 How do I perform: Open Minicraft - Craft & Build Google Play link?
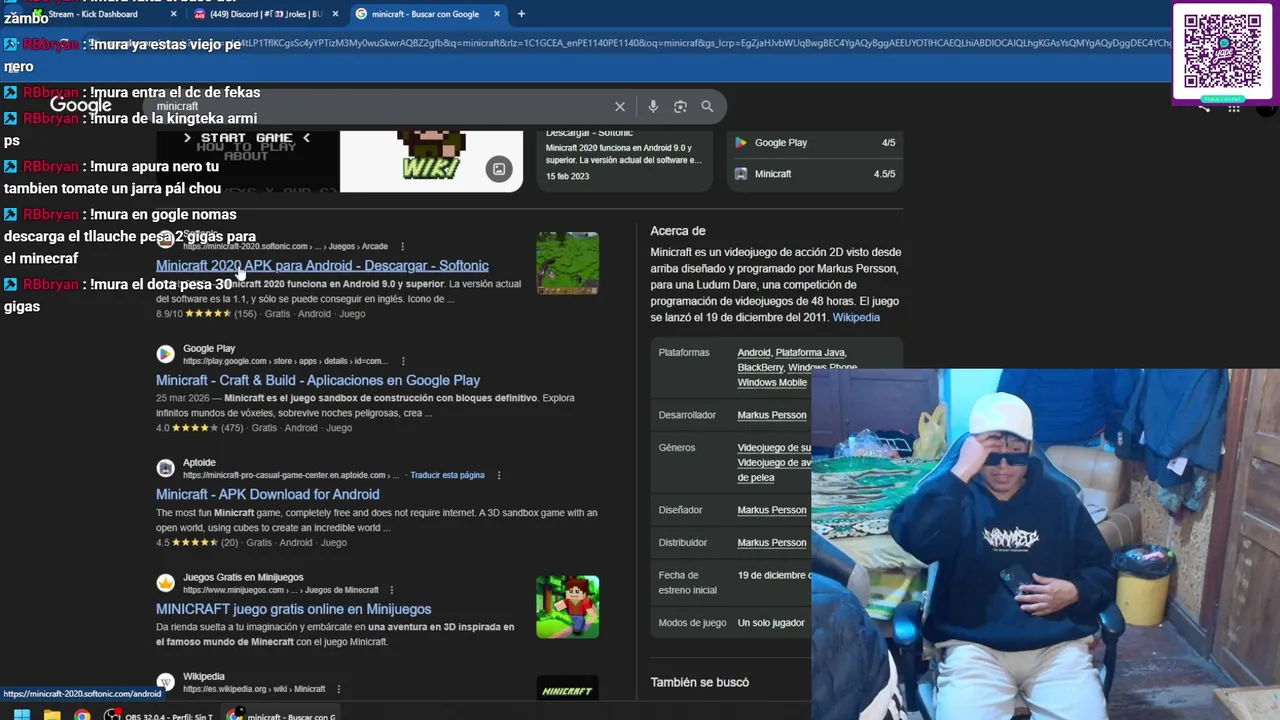point(318,380)
